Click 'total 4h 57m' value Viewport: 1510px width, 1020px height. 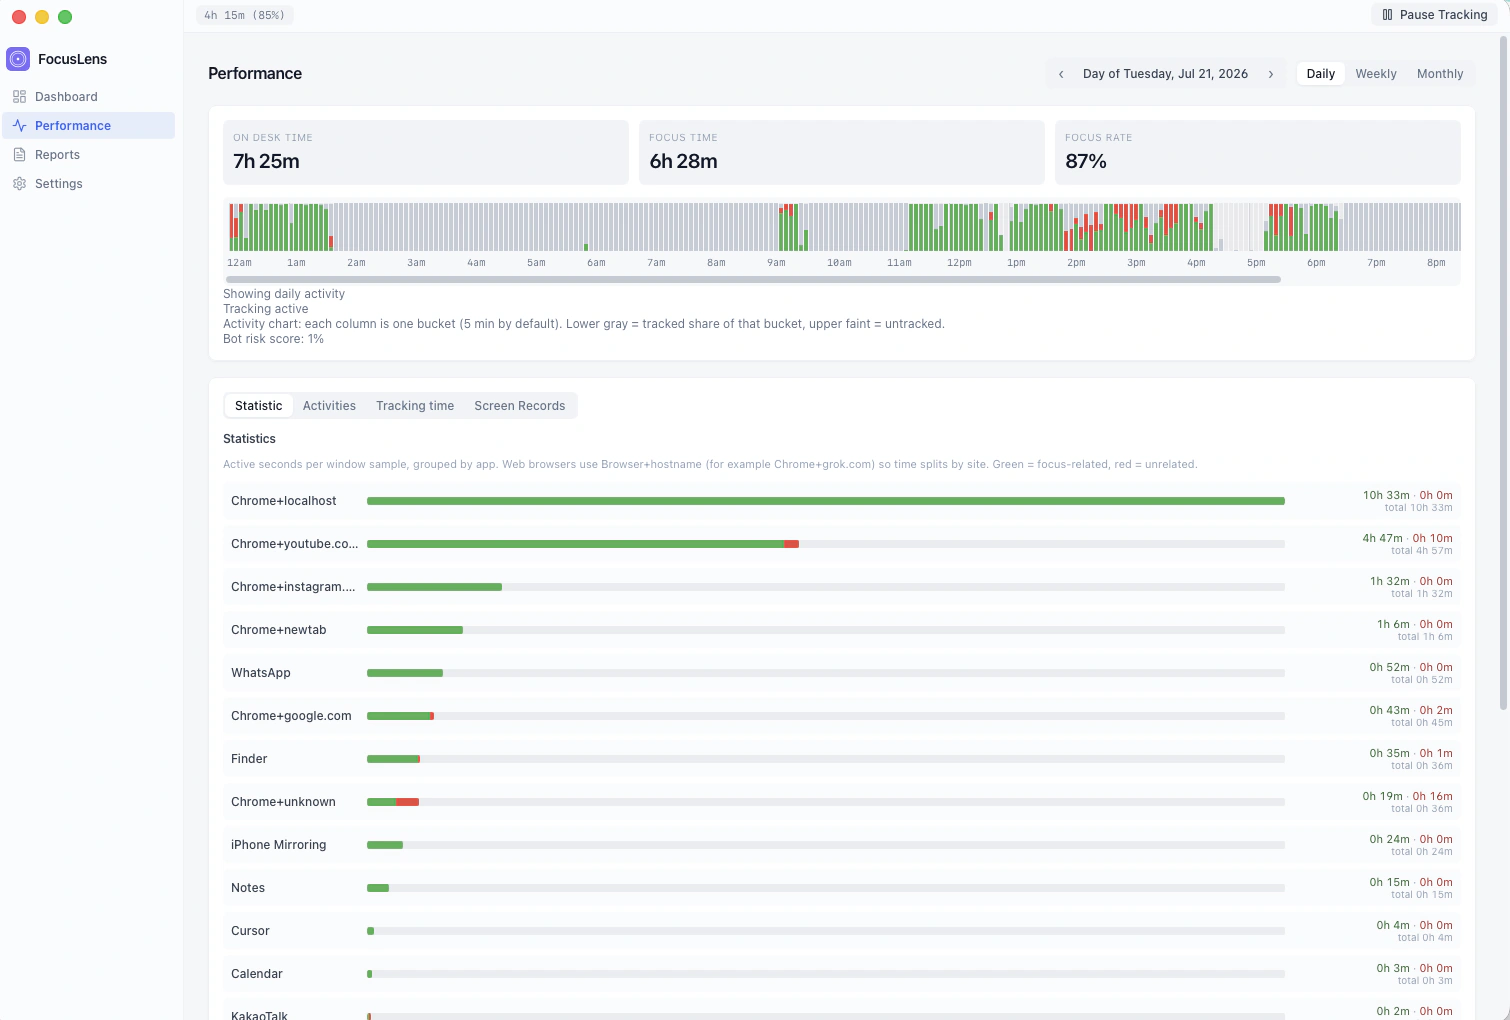(x=1422, y=551)
